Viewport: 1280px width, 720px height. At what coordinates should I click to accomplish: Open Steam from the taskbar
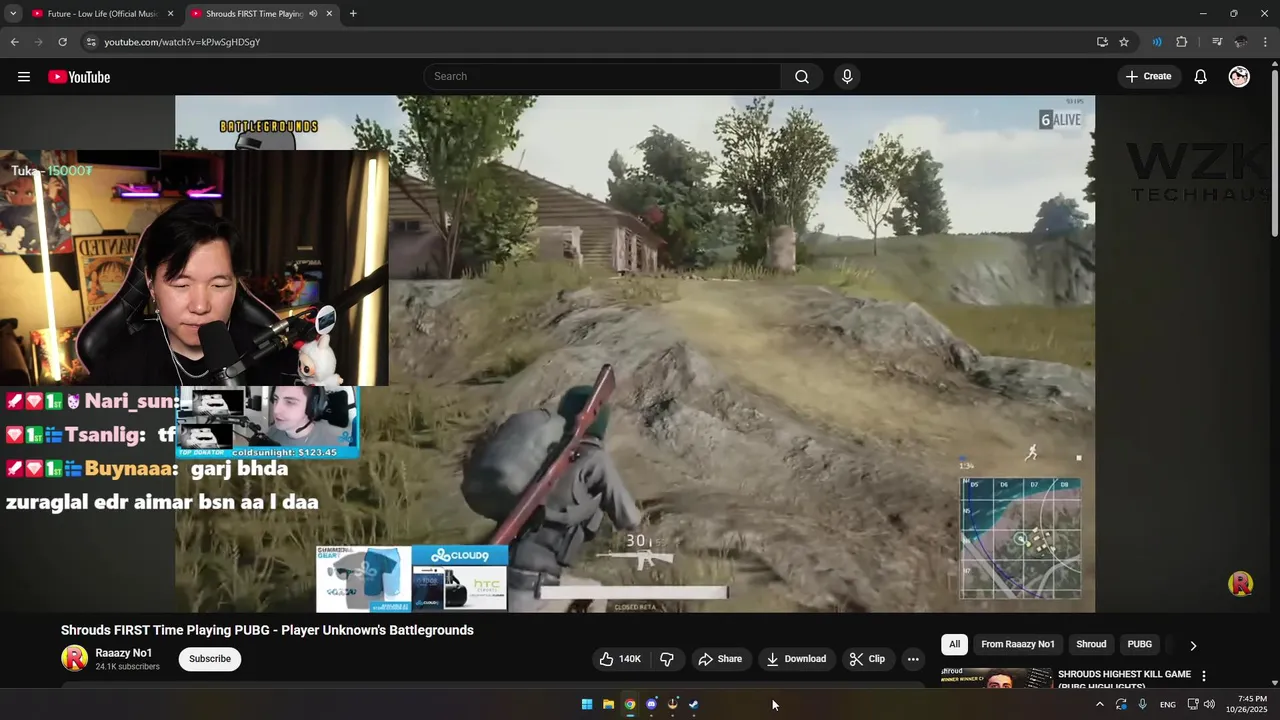pyautogui.click(x=694, y=704)
